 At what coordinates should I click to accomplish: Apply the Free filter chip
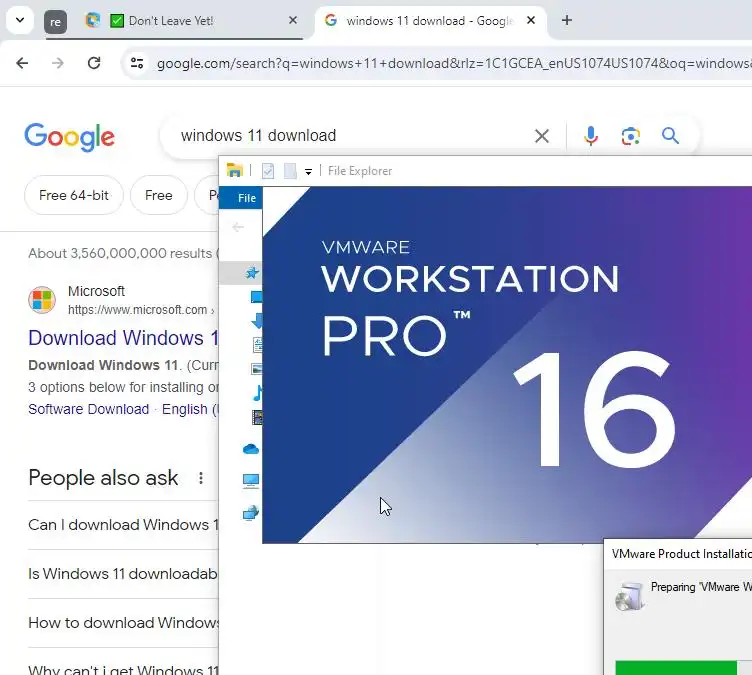[x=159, y=195]
